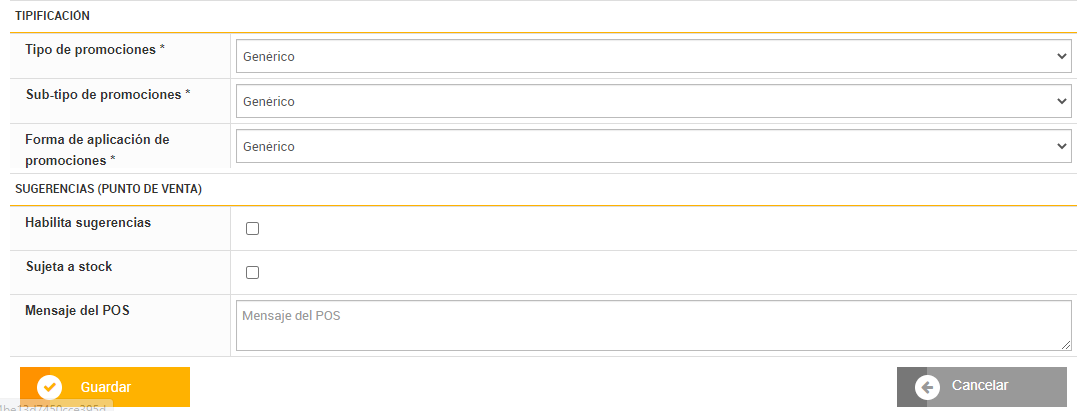Screen dimensions: 1083x411
Task: Focus the Mensaje del POS text field
Action: point(653,326)
